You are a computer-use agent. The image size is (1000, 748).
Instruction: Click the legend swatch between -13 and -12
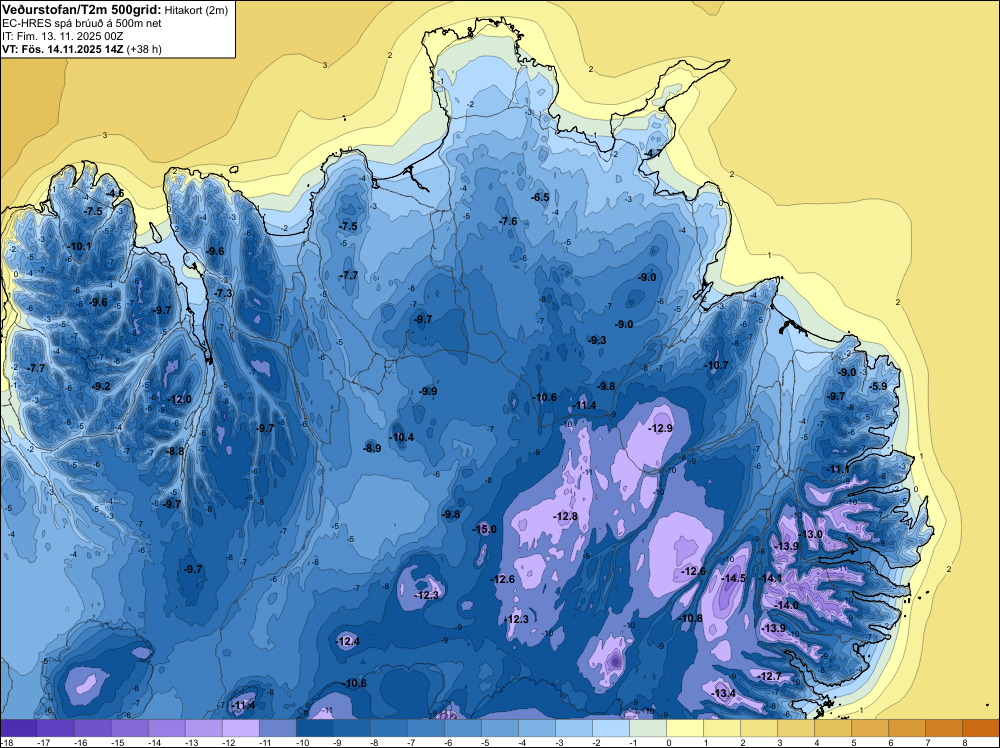tap(203, 728)
